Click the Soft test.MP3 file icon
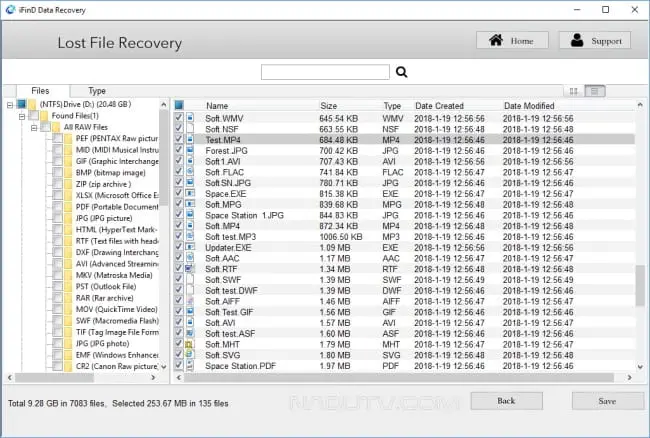Image resolution: width=650 pixels, height=438 pixels. [x=190, y=237]
